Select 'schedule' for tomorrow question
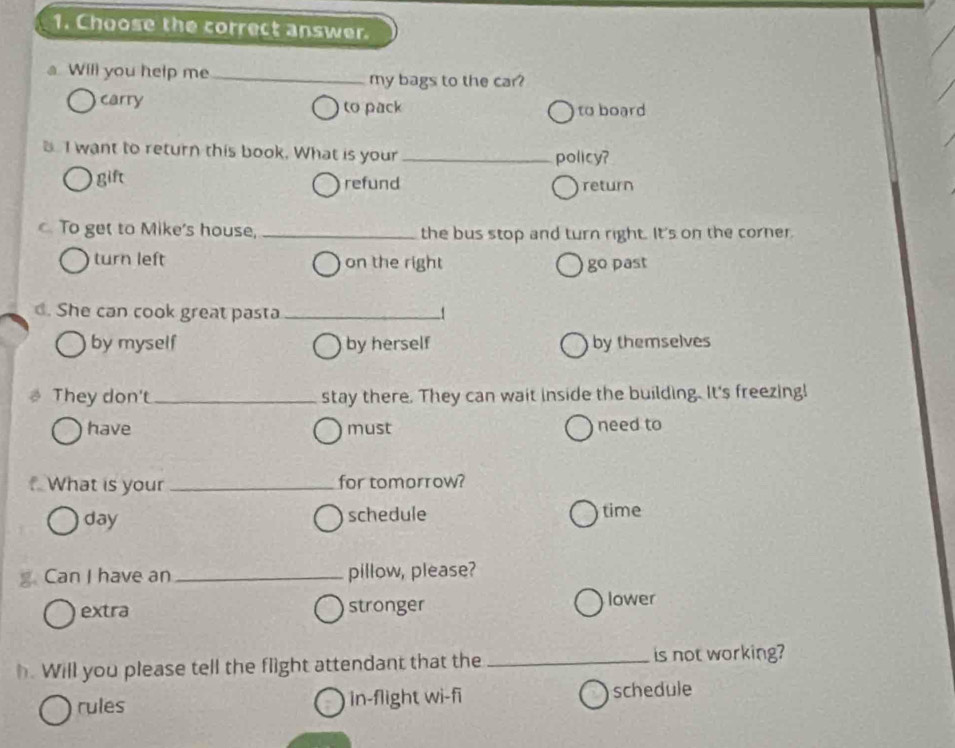Viewport: 955px width, 748px height. point(328,518)
